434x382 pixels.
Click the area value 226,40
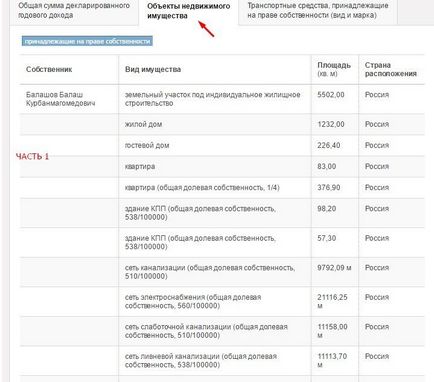329,145
